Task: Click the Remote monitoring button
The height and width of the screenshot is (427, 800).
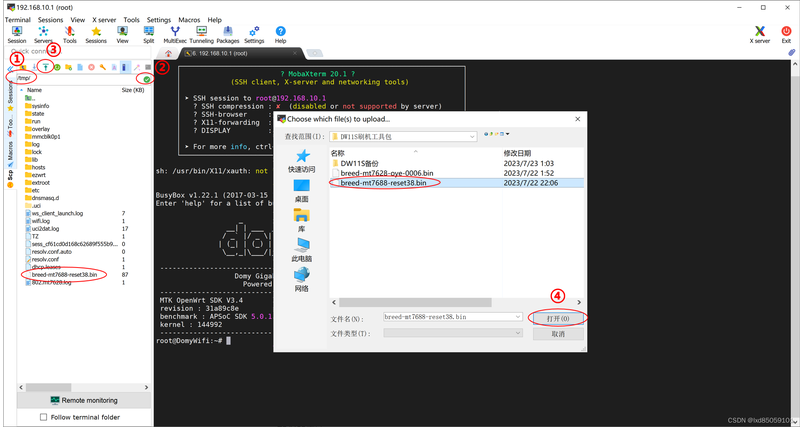Action: coord(84,400)
